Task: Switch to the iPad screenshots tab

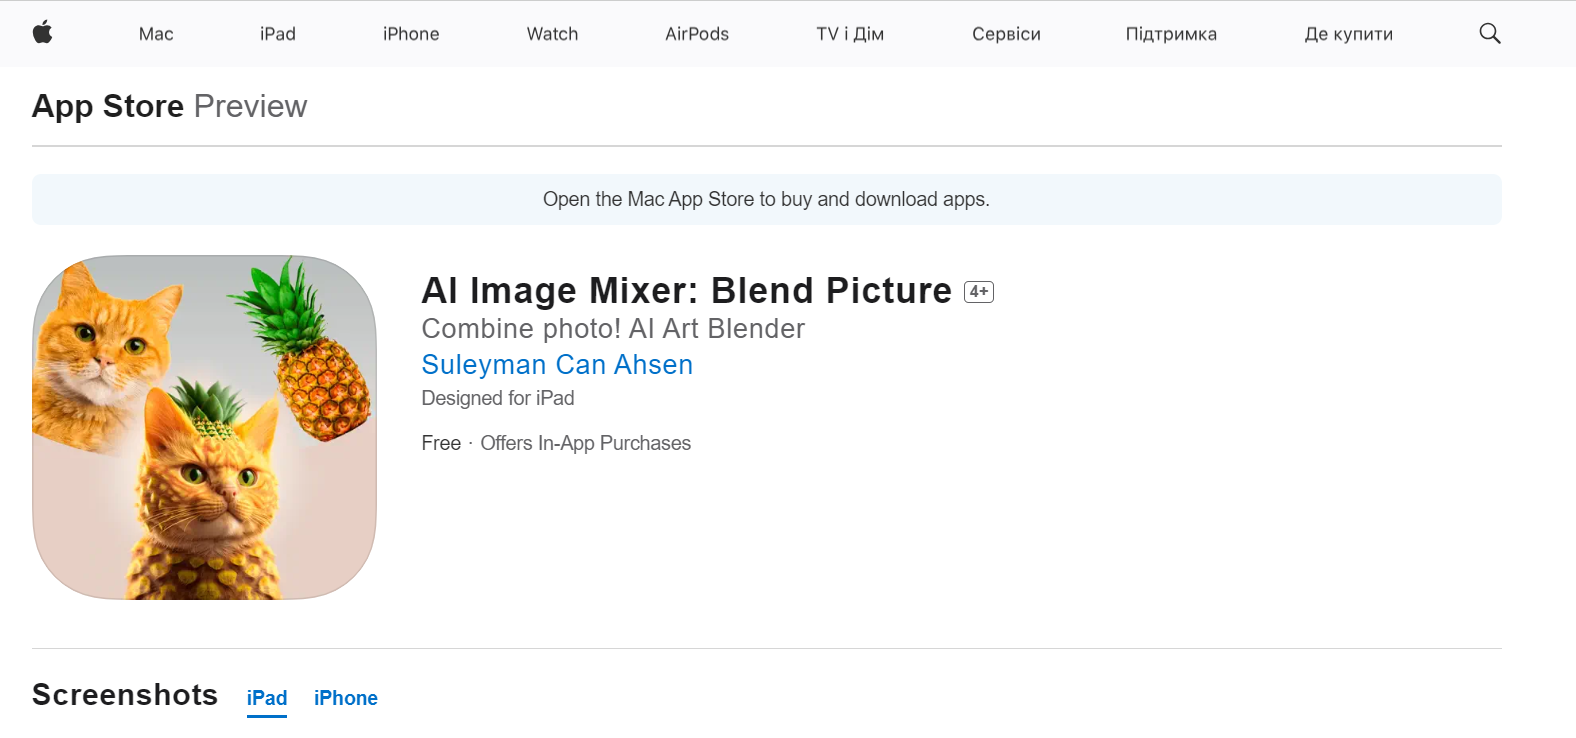Action: [x=267, y=698]
